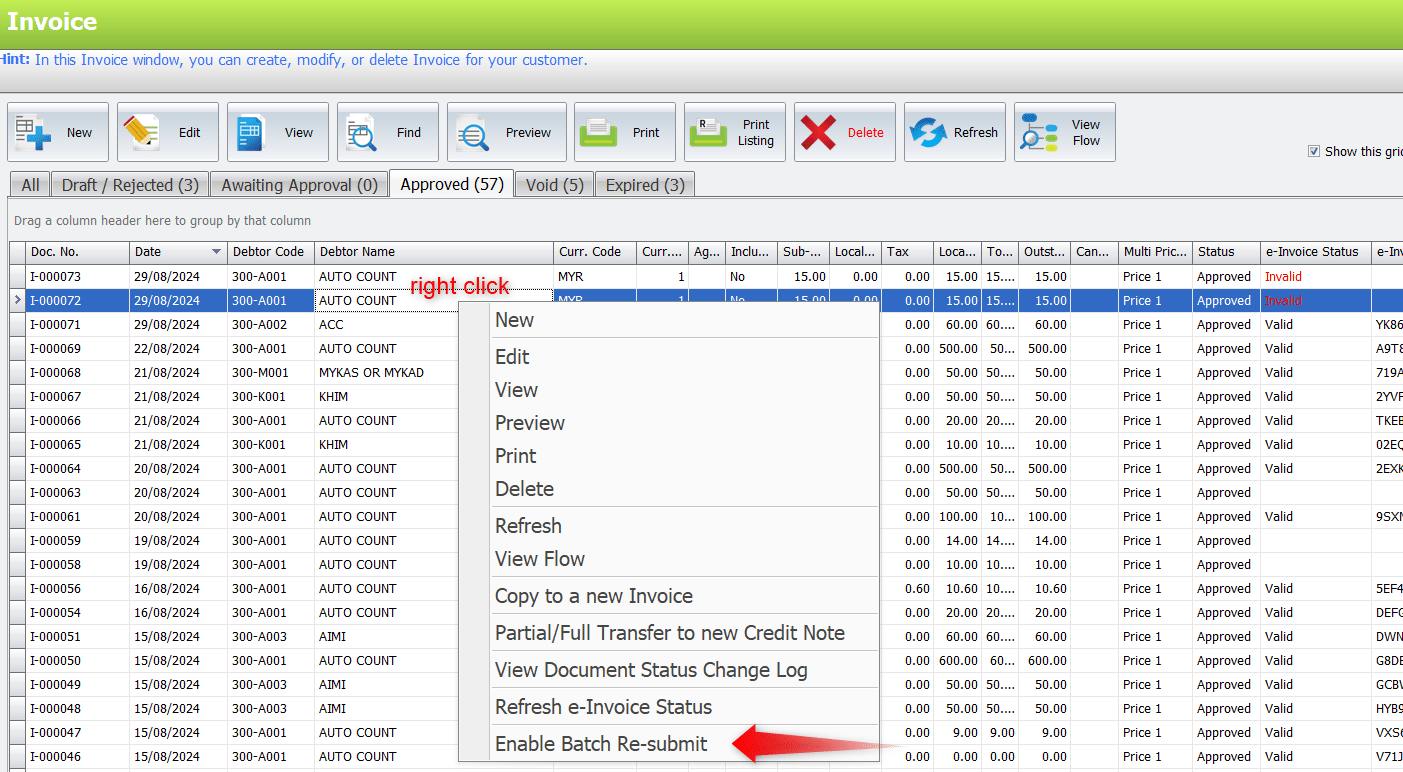The image size is (1403, 772).
Task: Click debtor code 300-M001
Action: pyautogui.click(x=260, y=373)
